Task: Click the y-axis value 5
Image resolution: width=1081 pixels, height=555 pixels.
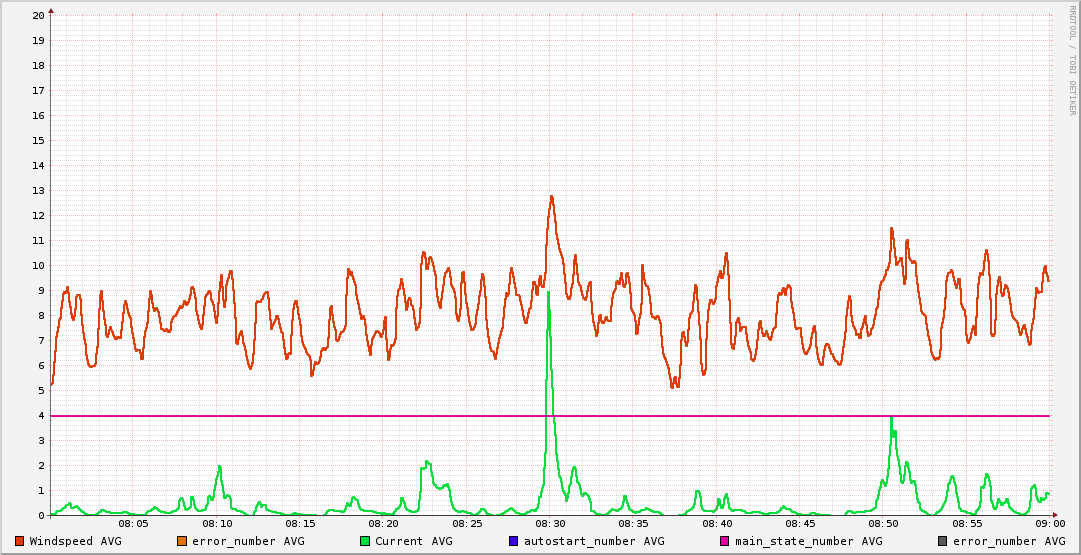Action: [41, 390]
